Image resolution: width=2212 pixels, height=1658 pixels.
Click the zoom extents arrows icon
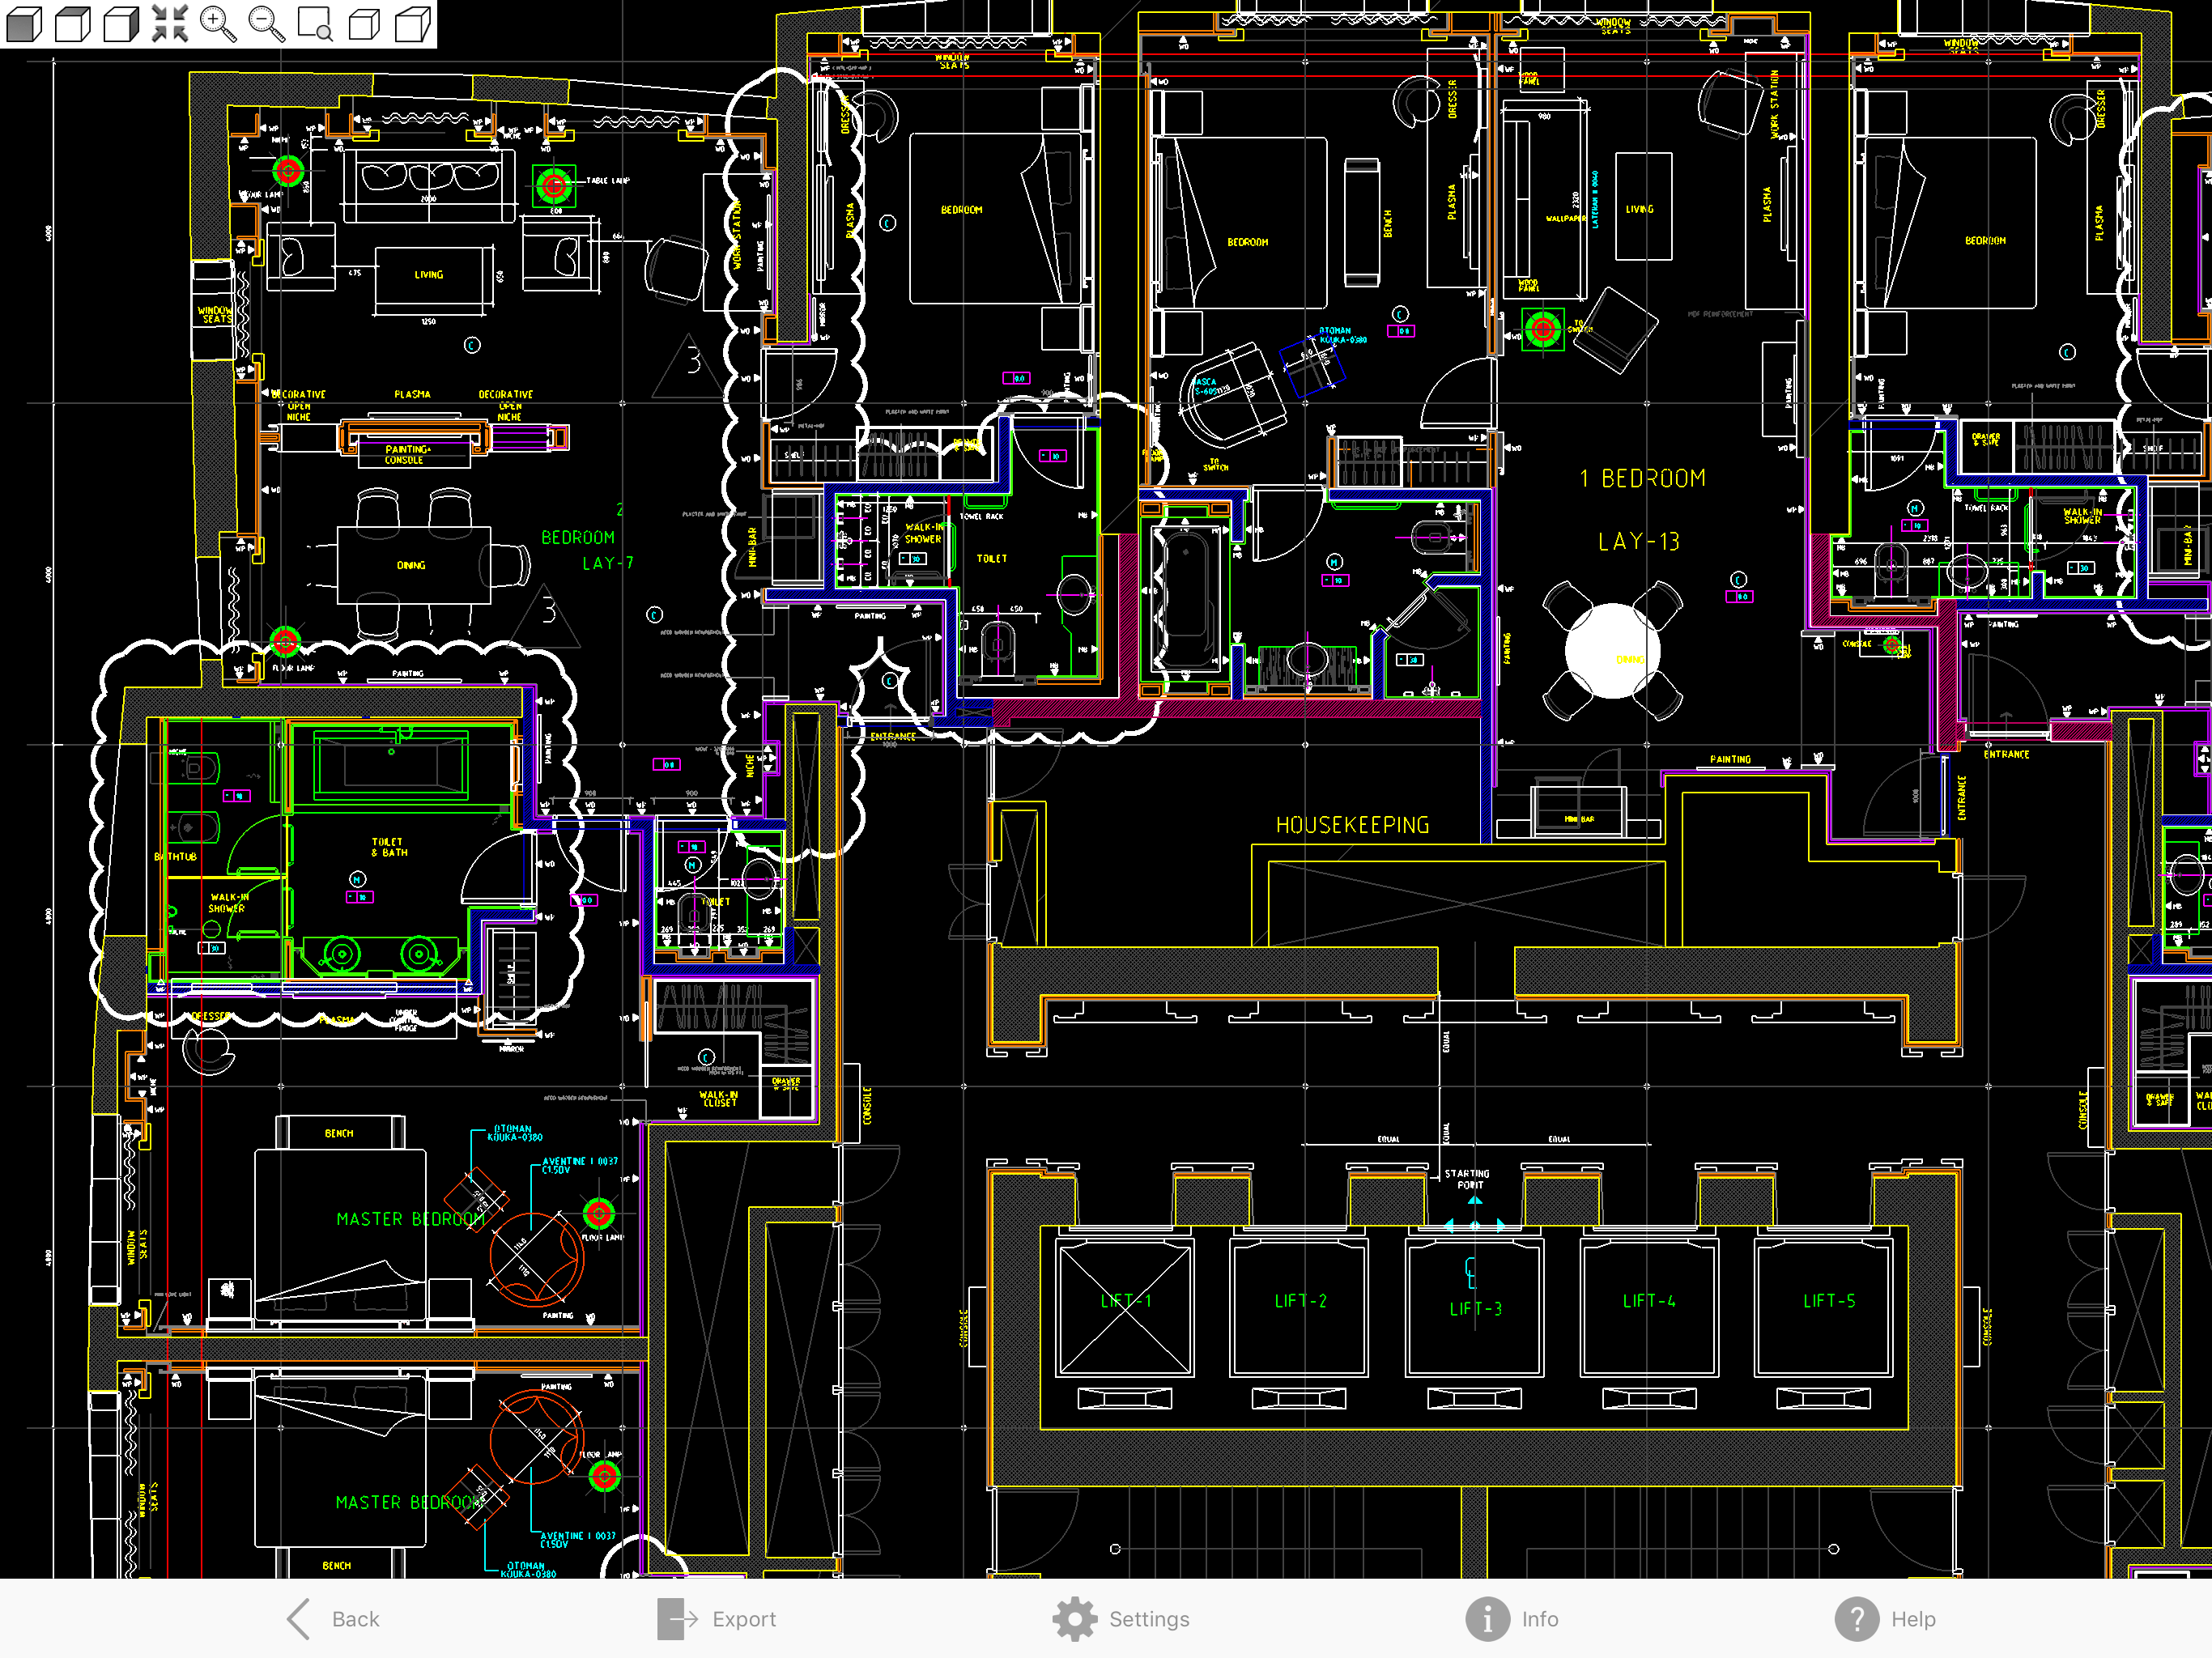(x=169, y=23)
